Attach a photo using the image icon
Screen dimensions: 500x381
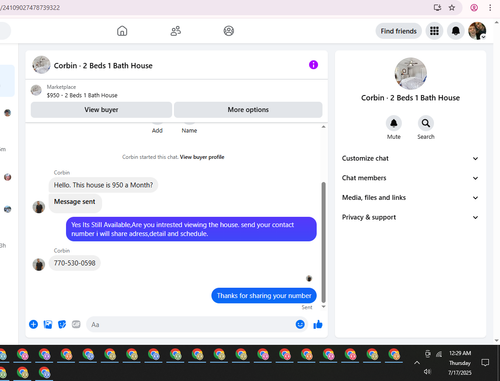pyautogui.click(x=48, y=324)
